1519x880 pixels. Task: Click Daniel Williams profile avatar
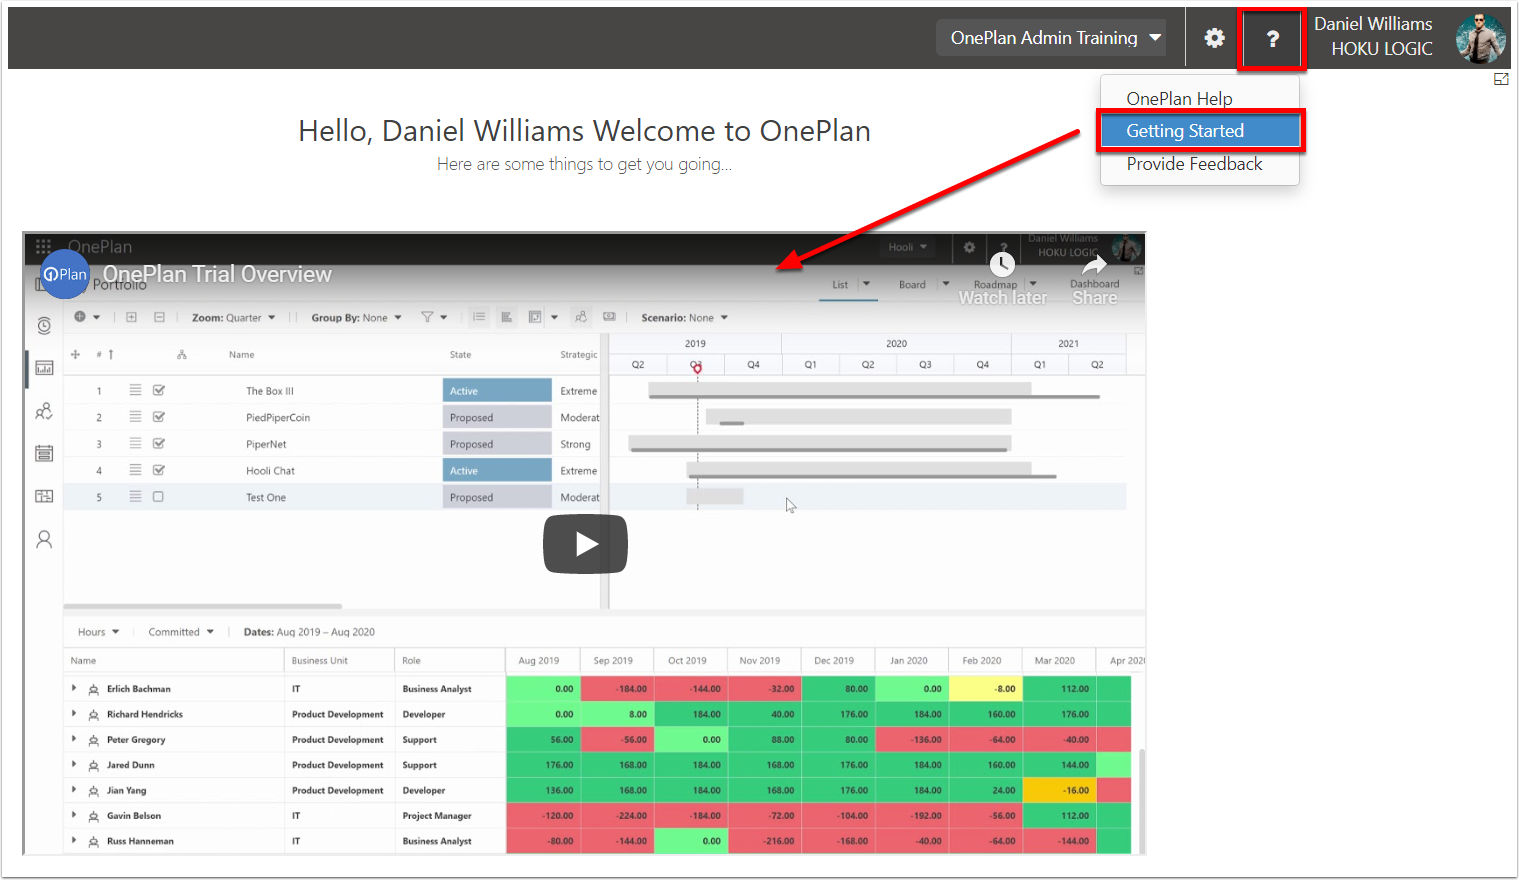pyautogui.click(x=1481, y=38)
